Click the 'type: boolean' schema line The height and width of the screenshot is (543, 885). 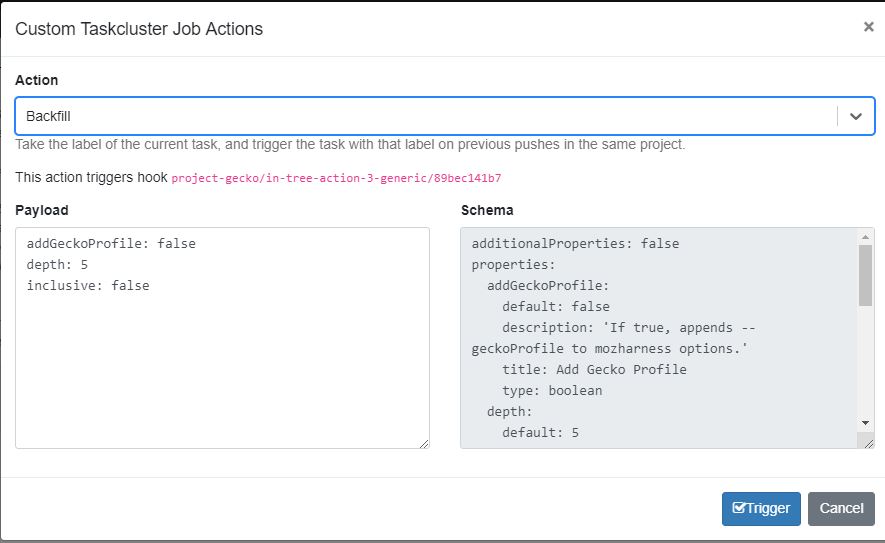(x=552, y=391)
